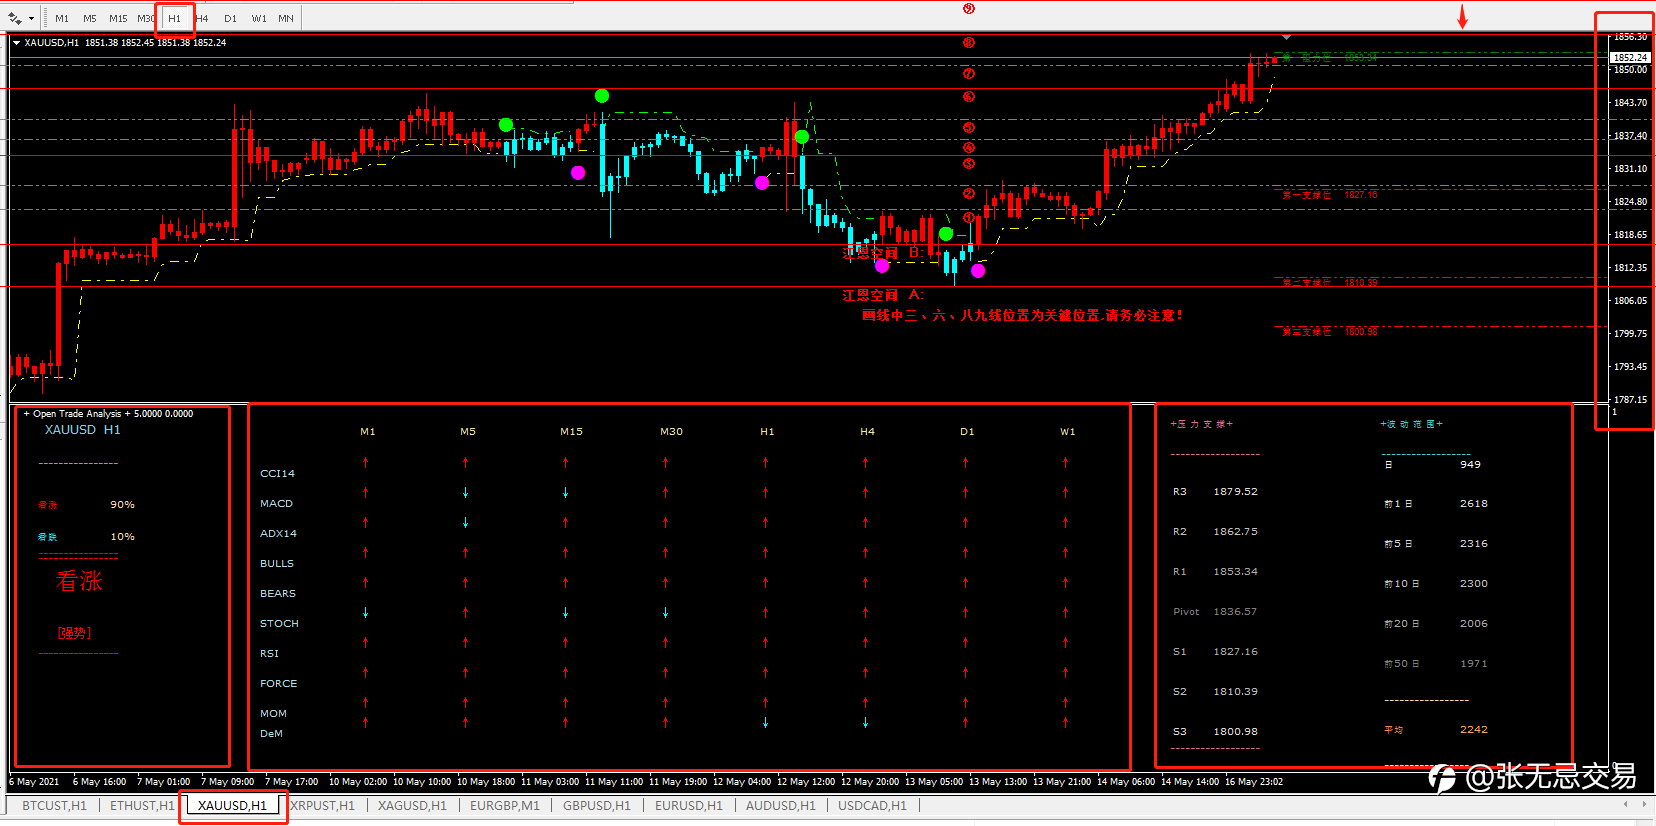This screenshot has width=1656, height=826.
Task: Click the chart tabs scroll-left arrow
Action: (1626, 804)
